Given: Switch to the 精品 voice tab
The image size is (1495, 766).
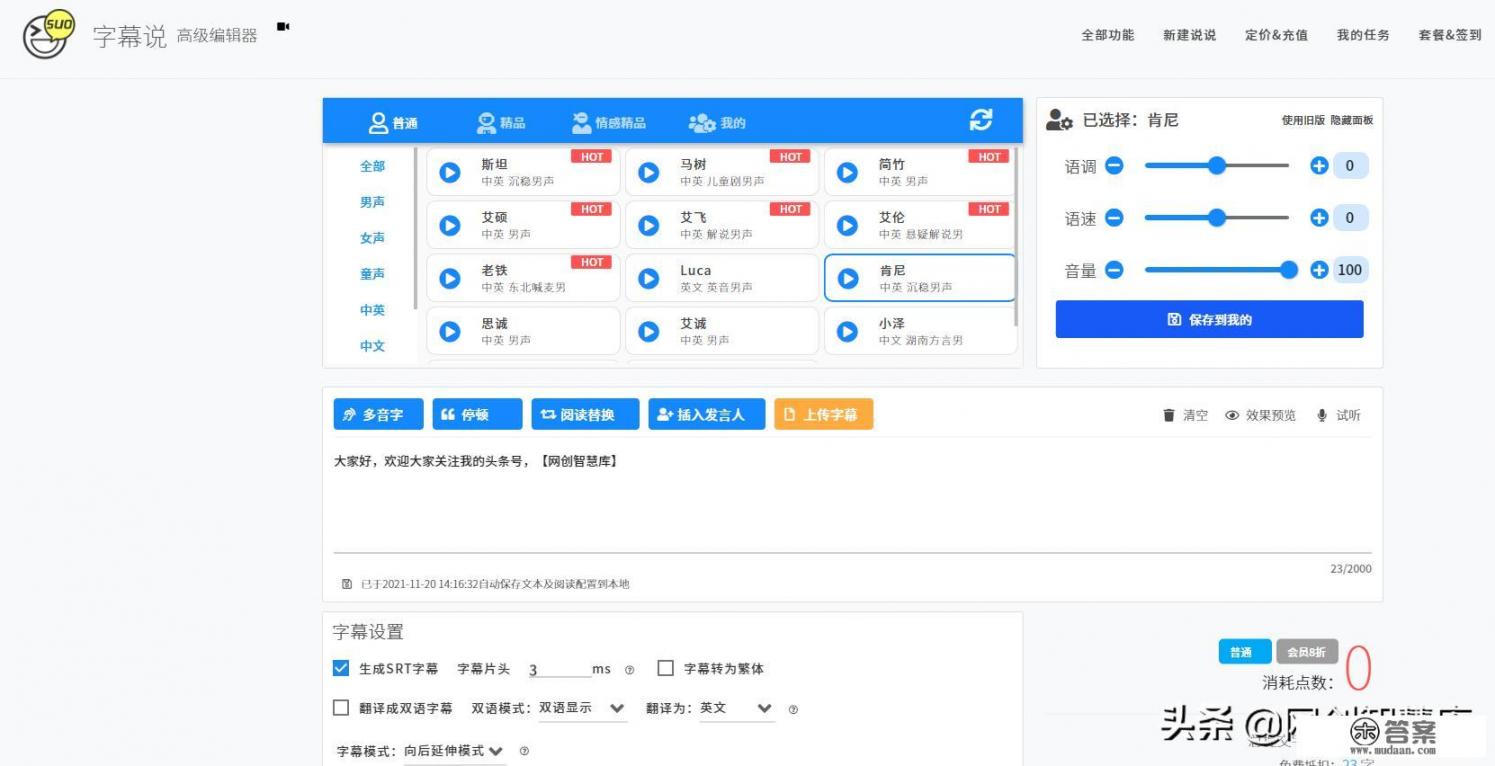Looking at the screenshot, I should click(501, 123).
